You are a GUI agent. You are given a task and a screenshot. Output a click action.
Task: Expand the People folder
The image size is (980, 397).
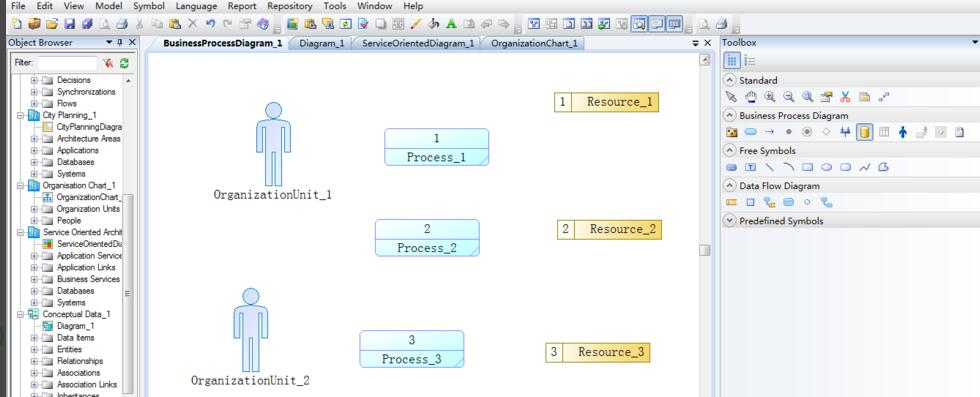click(34, 221)
